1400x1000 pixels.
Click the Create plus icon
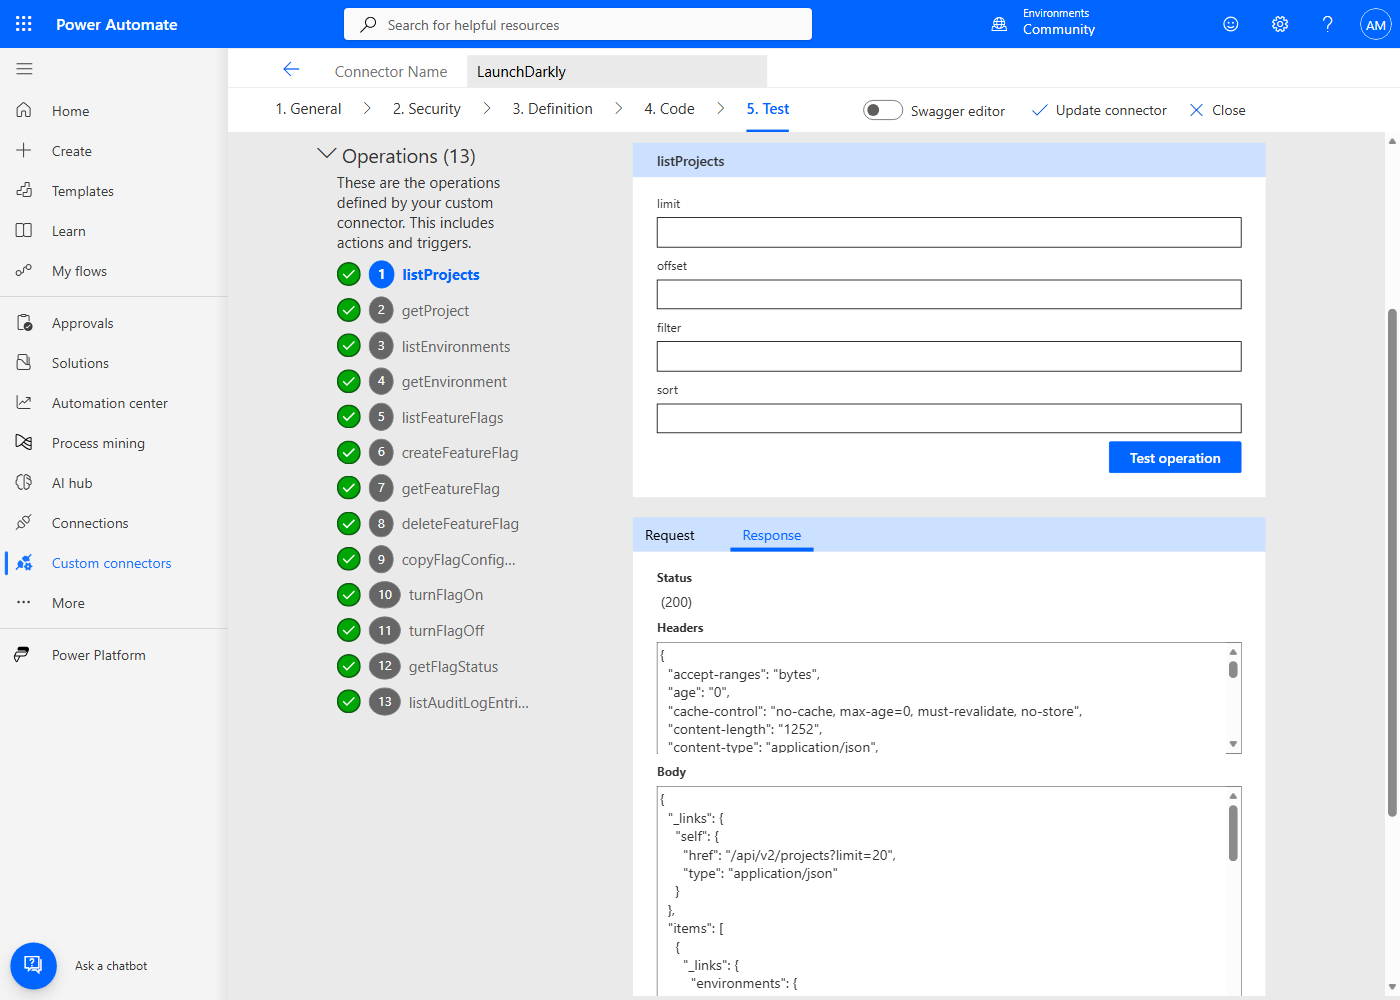(24, 150)
